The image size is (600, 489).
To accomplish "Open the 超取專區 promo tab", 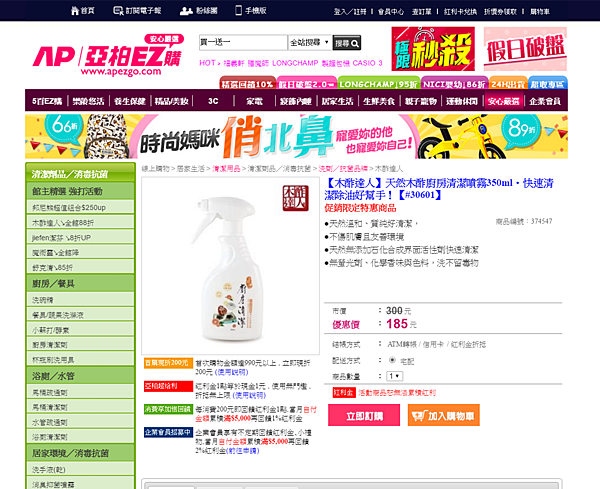I will pyautogui.click(x=548, y=83).
